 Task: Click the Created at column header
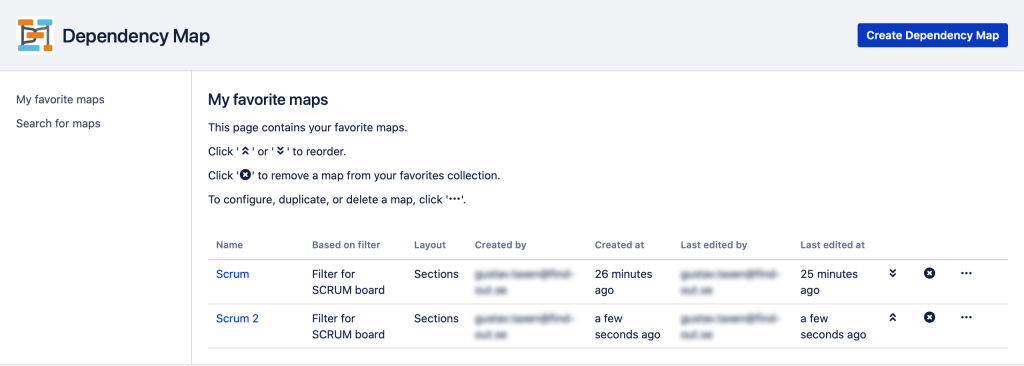619,245
